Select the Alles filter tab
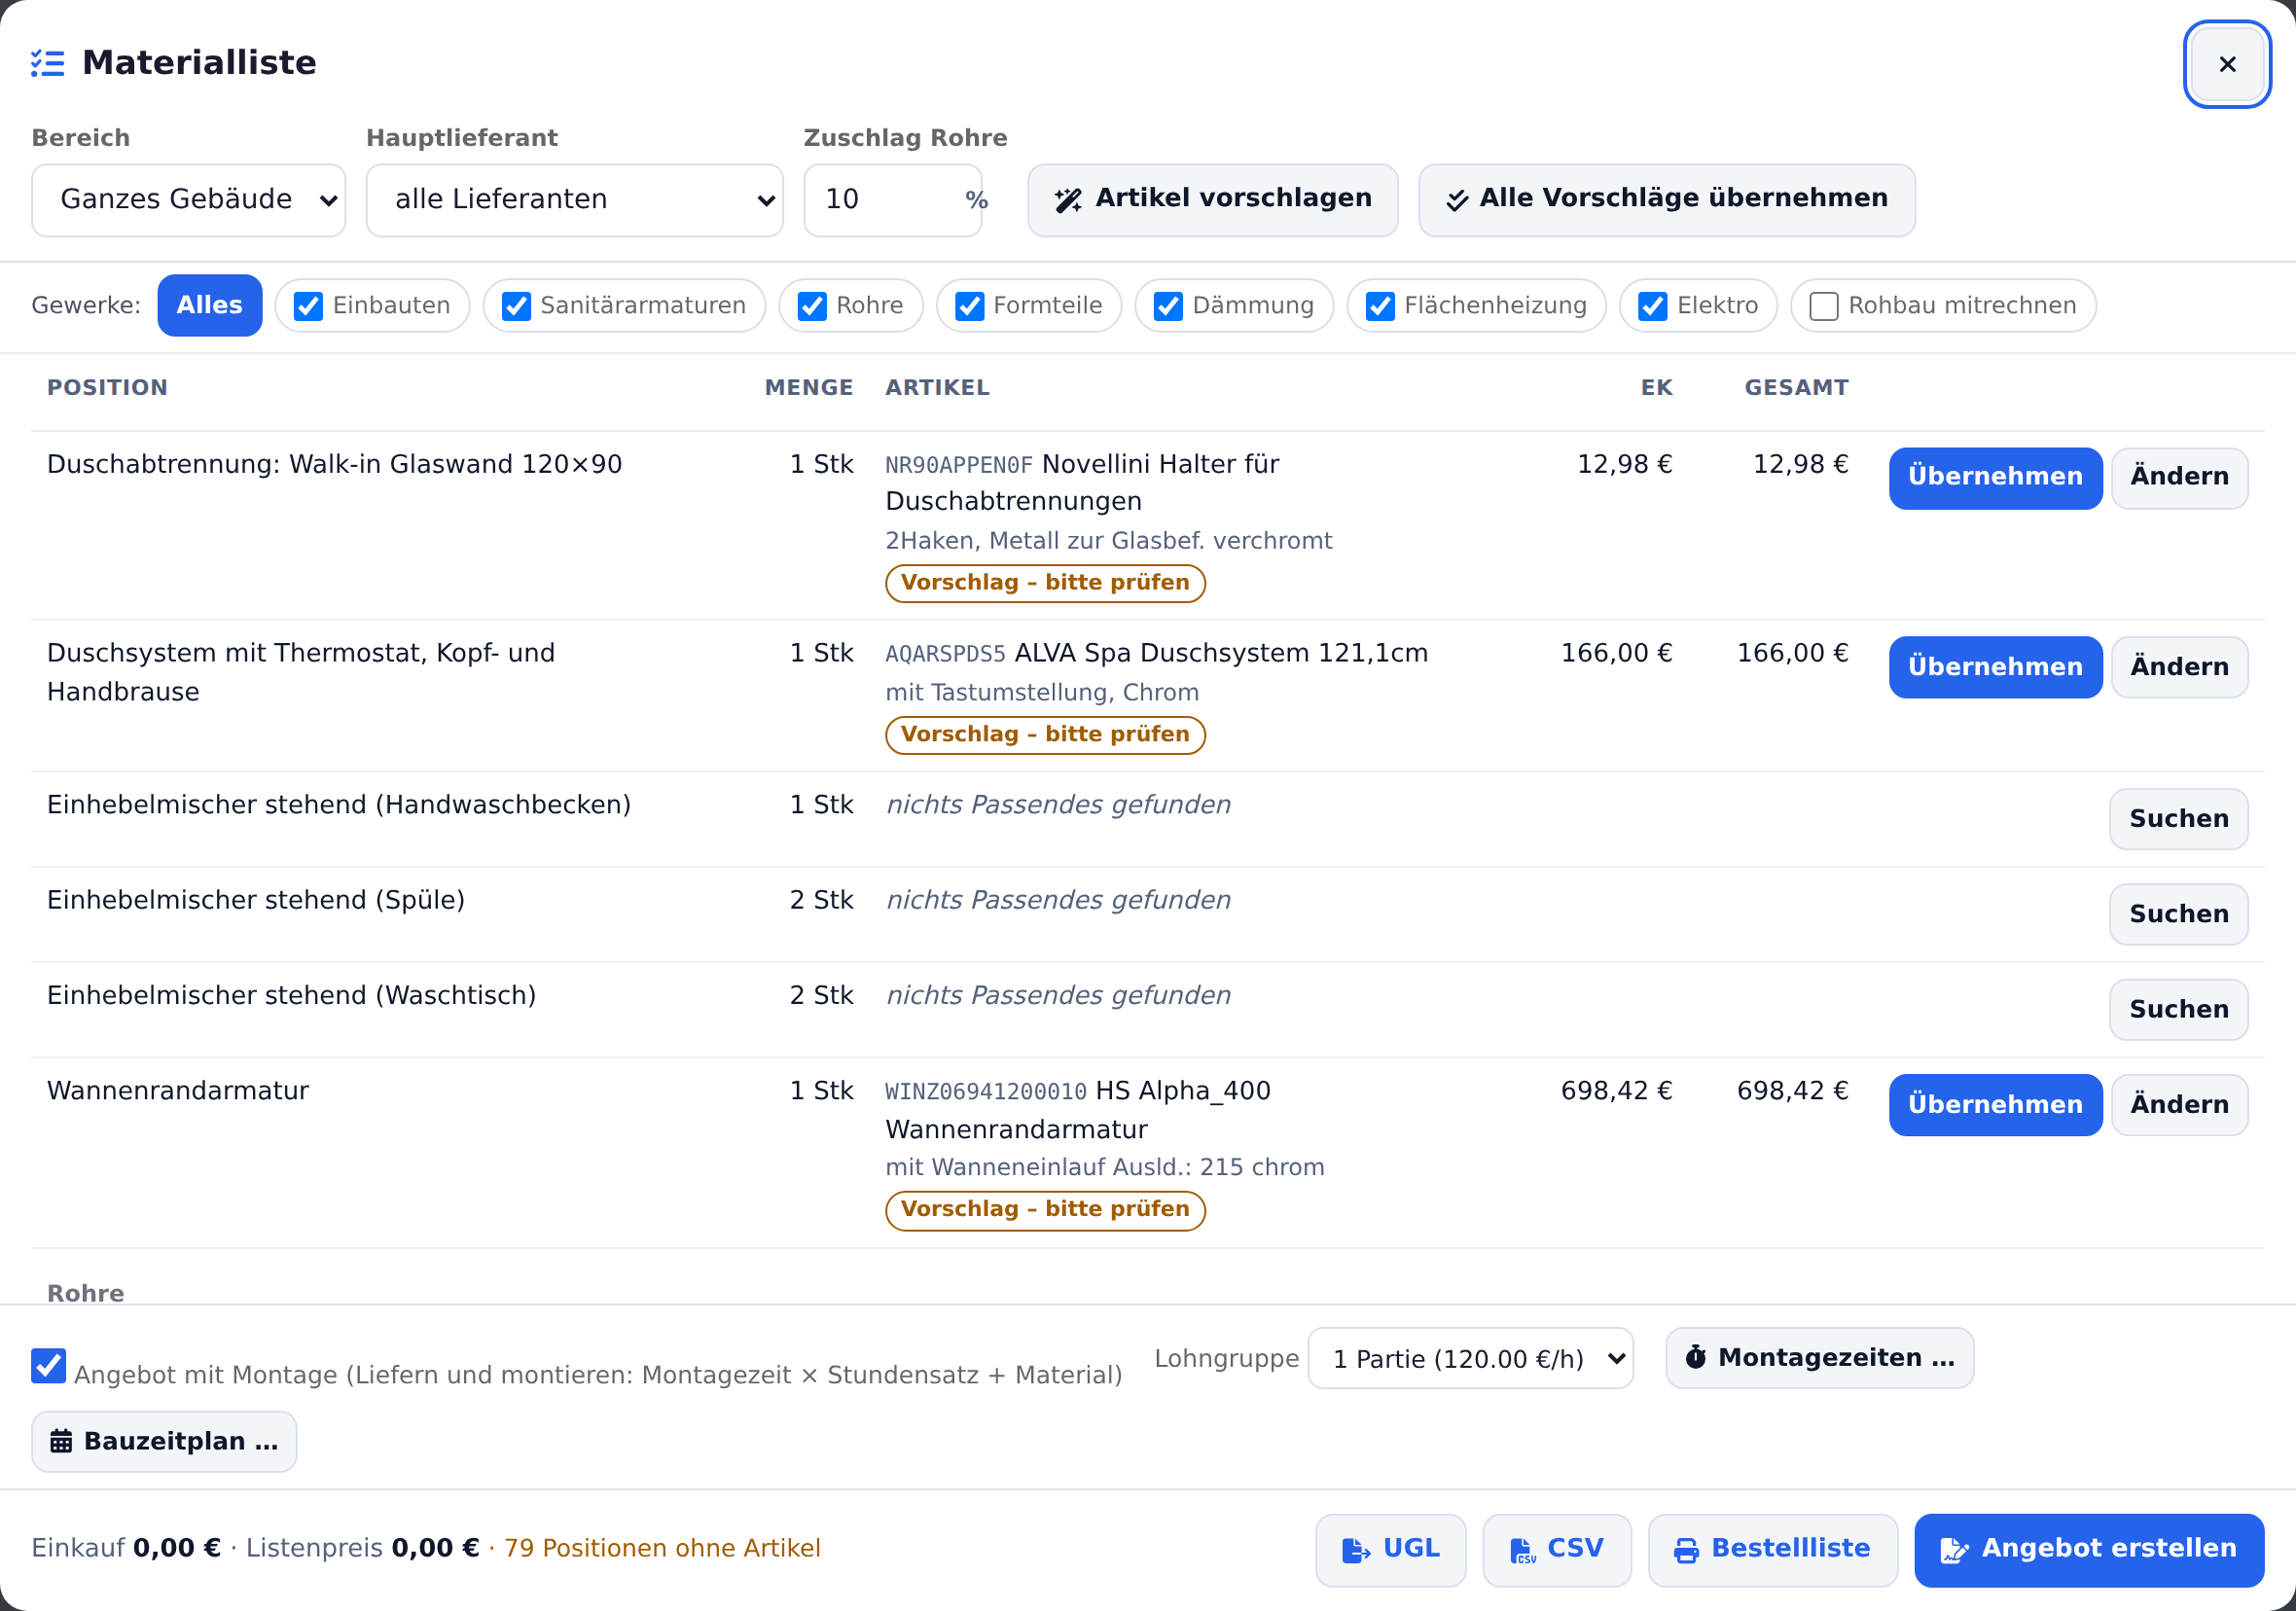2296x1611 pixels. click(209, 305)
